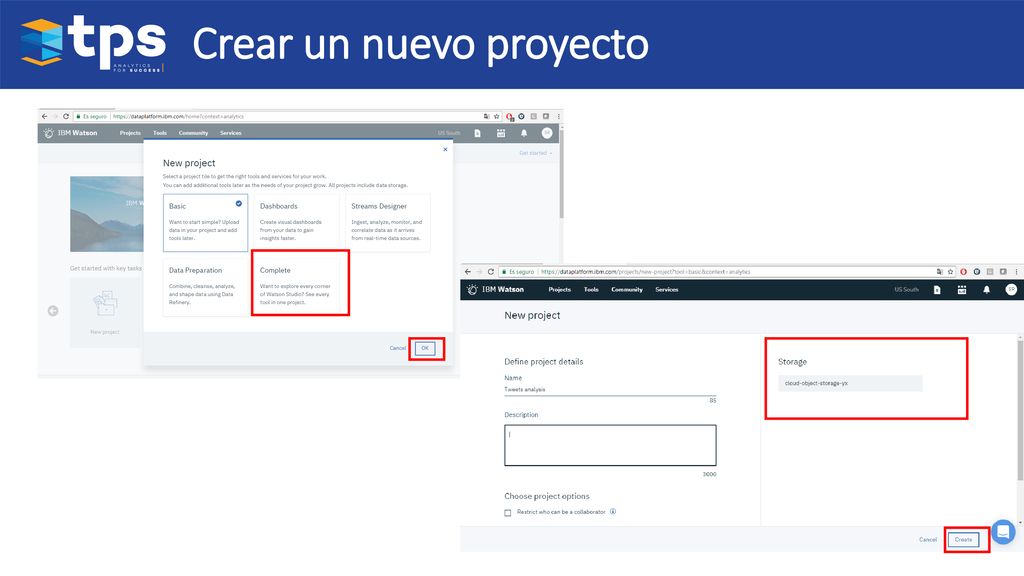
Task: Click the info icon beside collaborator restriction
Action: [x=613, y=512]
